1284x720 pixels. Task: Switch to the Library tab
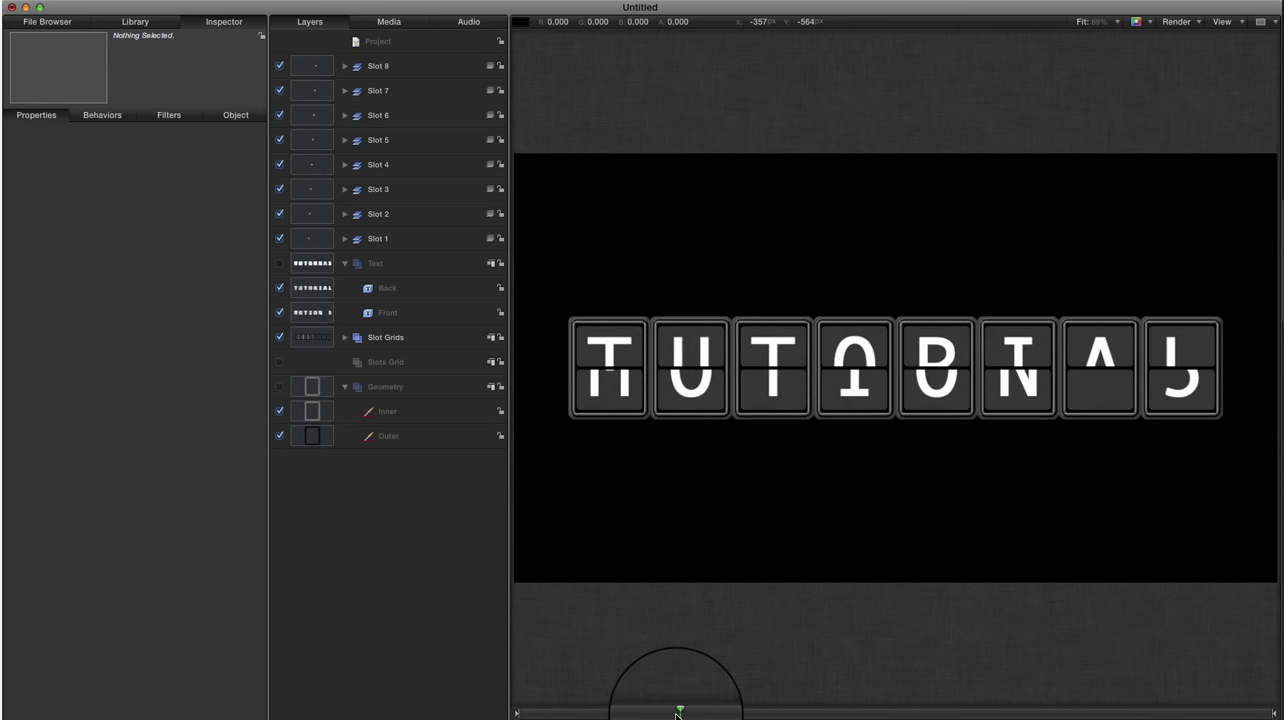135,22
